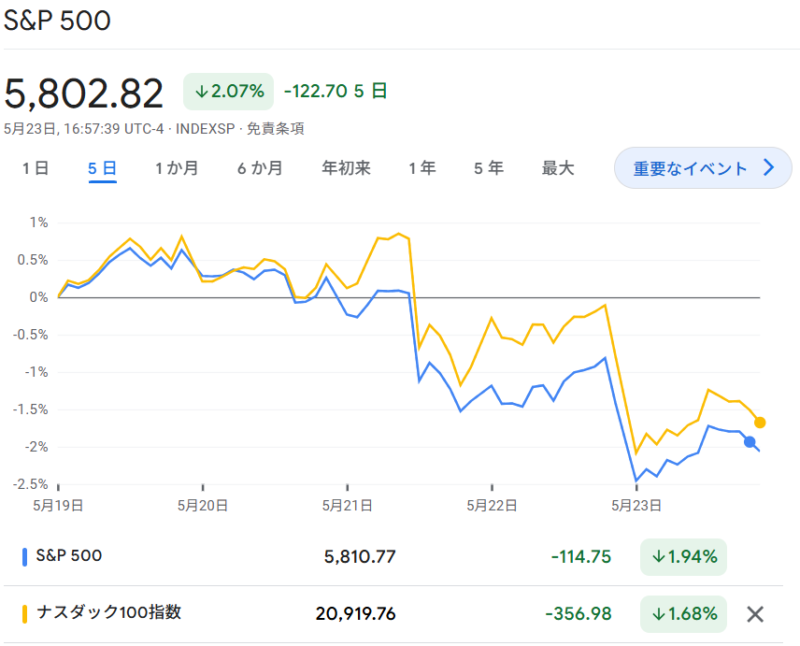The width and height of the screenshot is (800, 646).
Task: Switch to the 1か月 range tab
Action: point(177,168)
